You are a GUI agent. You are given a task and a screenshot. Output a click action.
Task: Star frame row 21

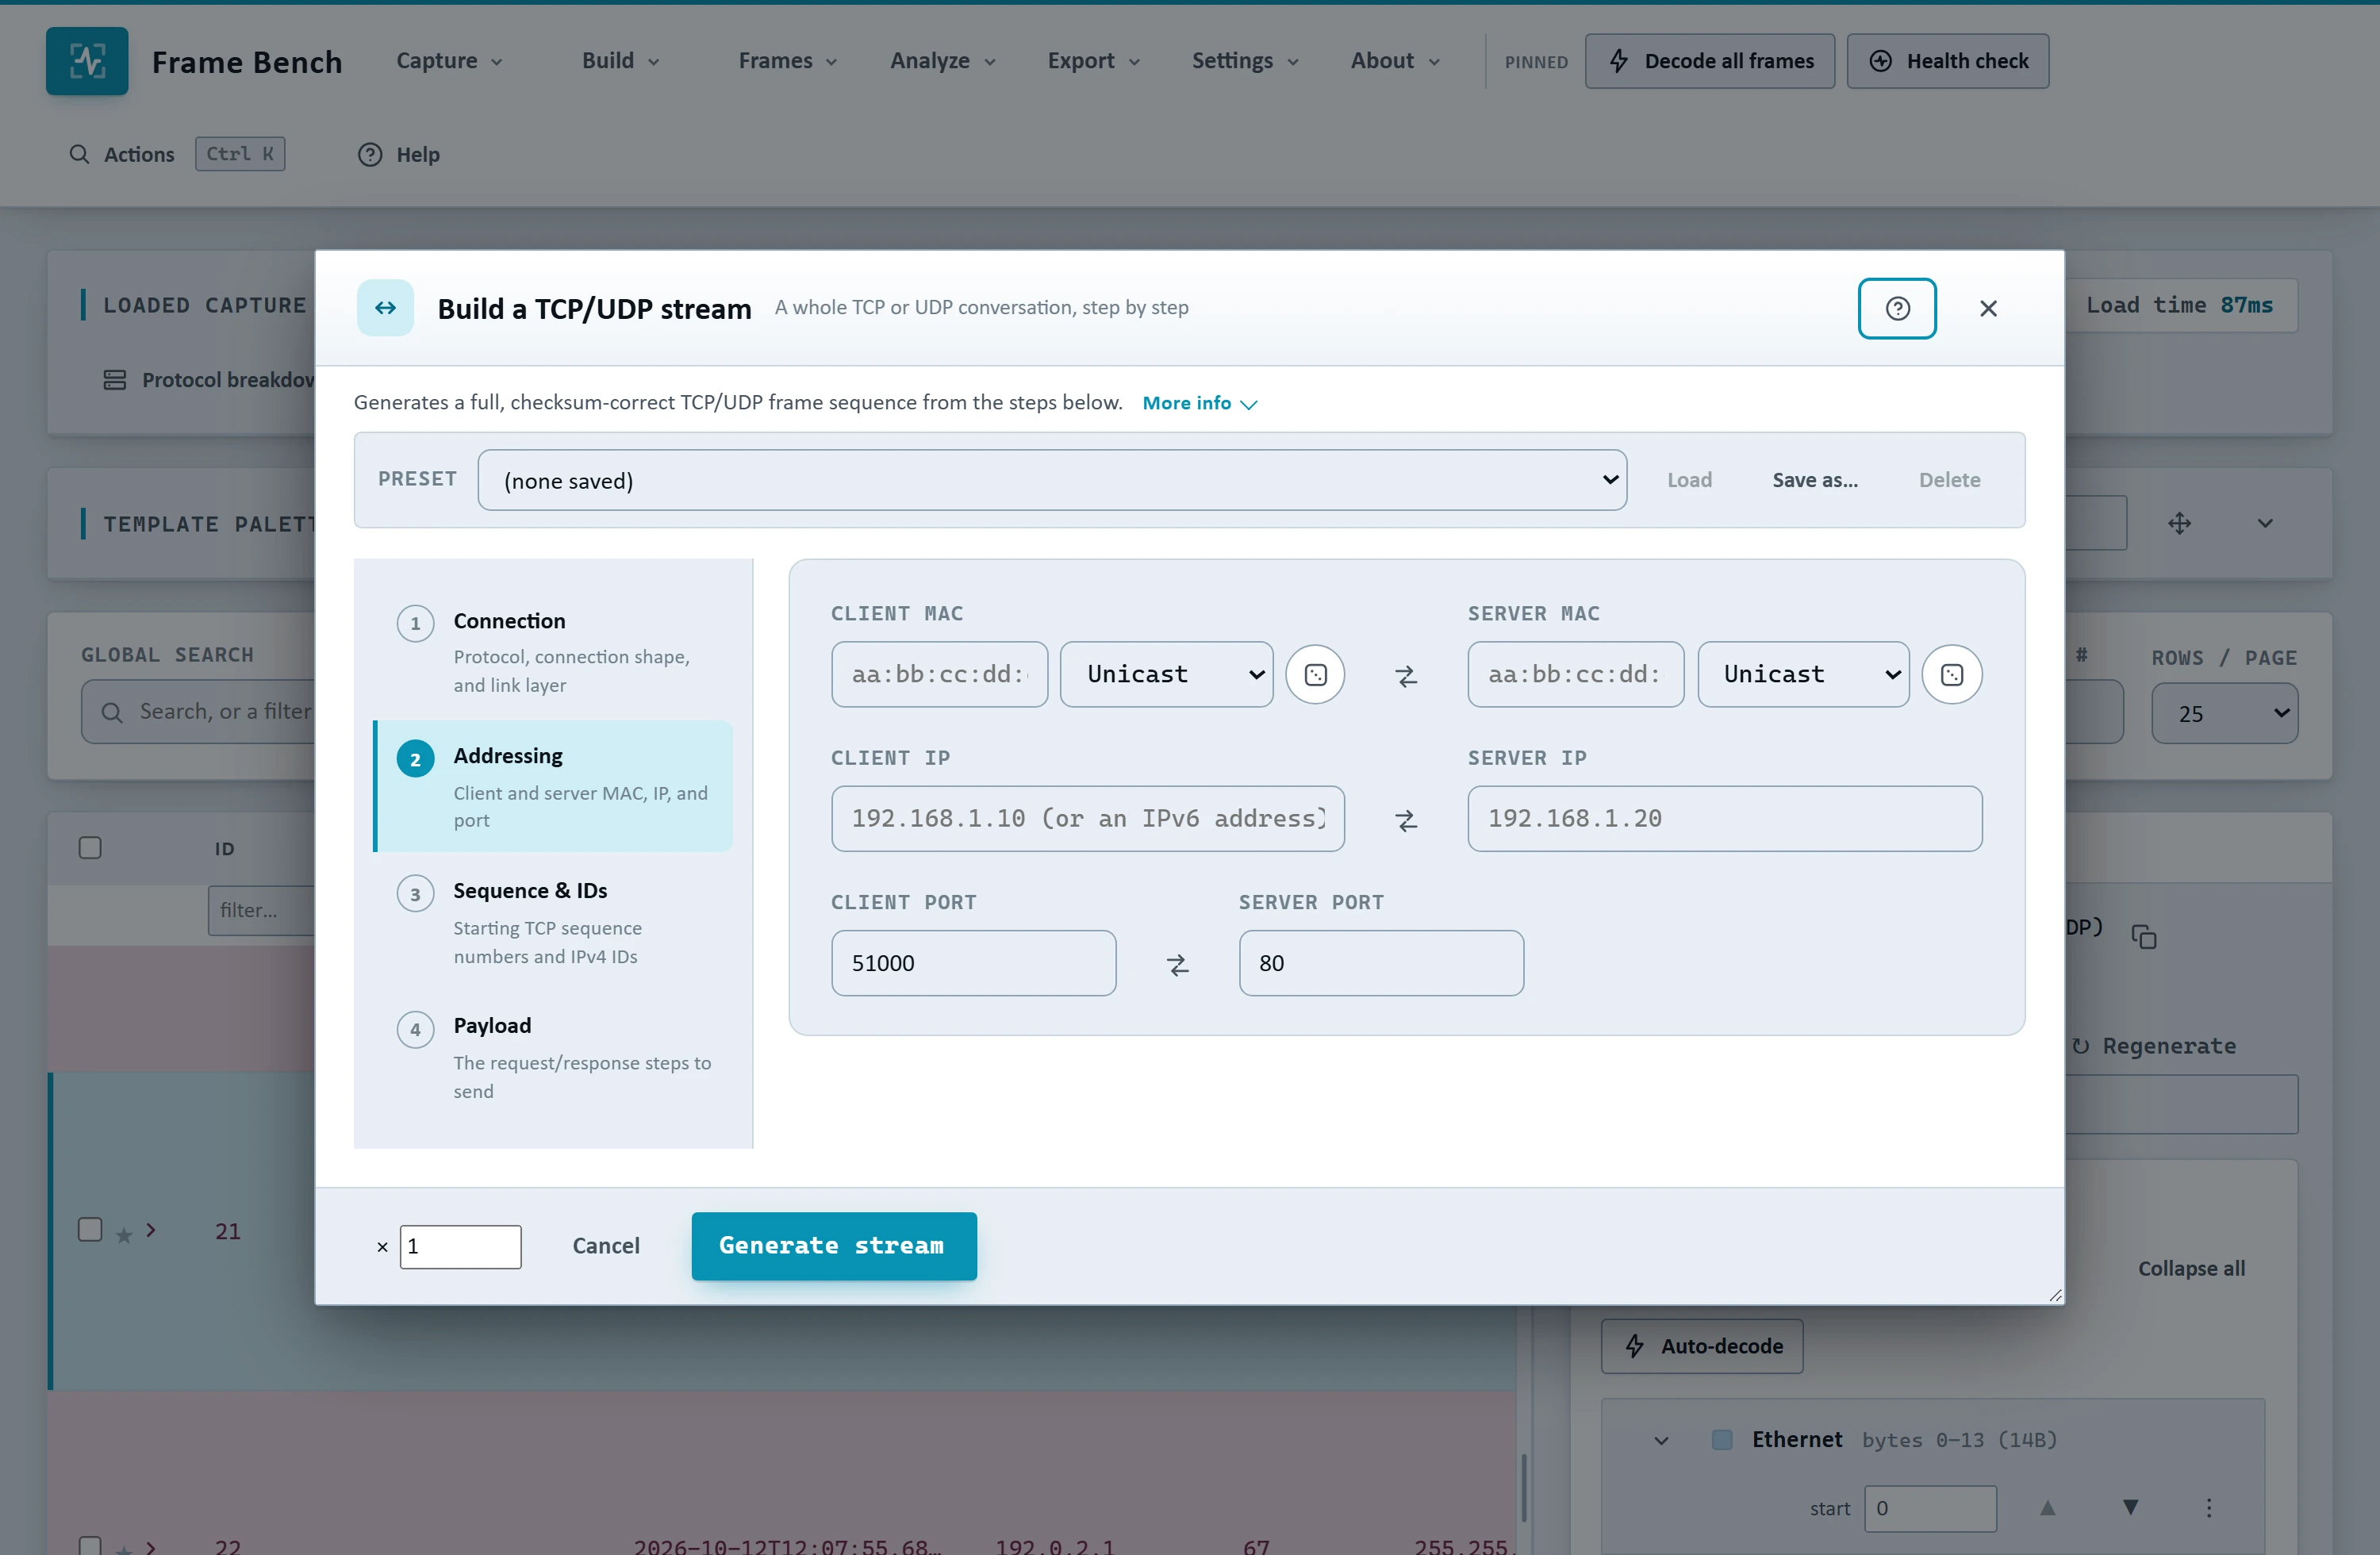123,1235
